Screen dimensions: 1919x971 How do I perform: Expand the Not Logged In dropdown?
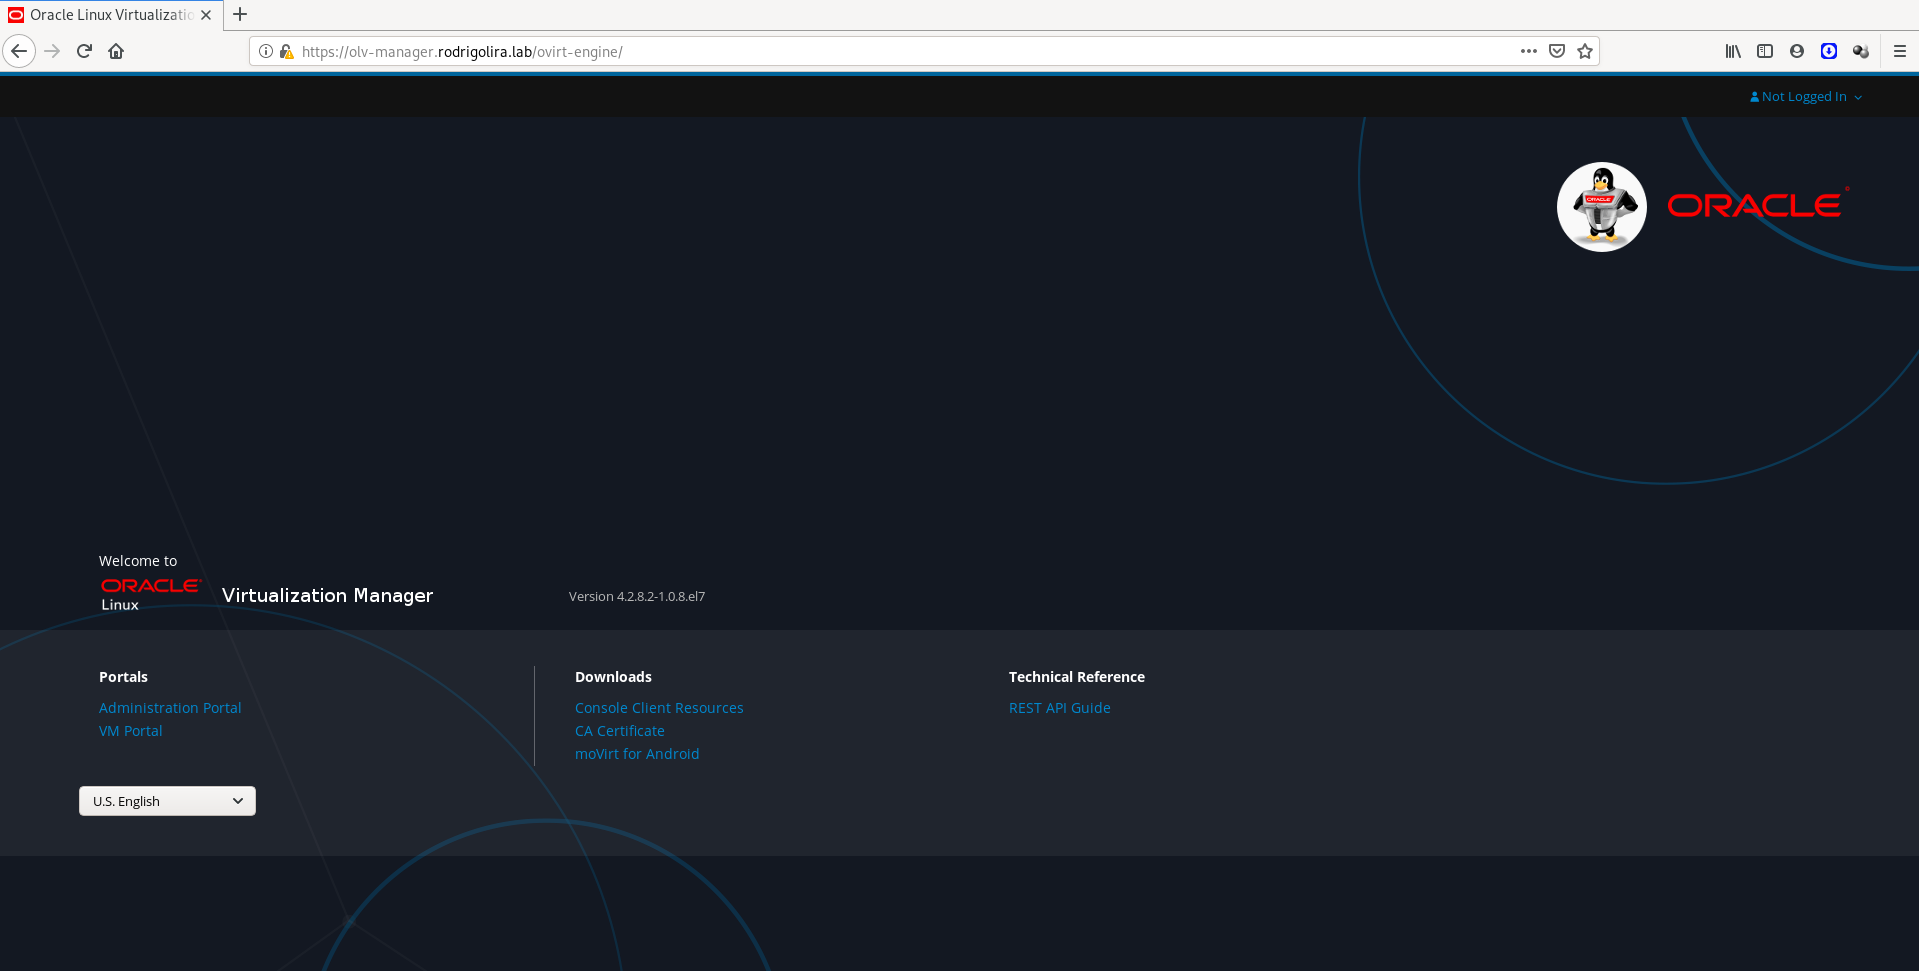[1806, 97]
